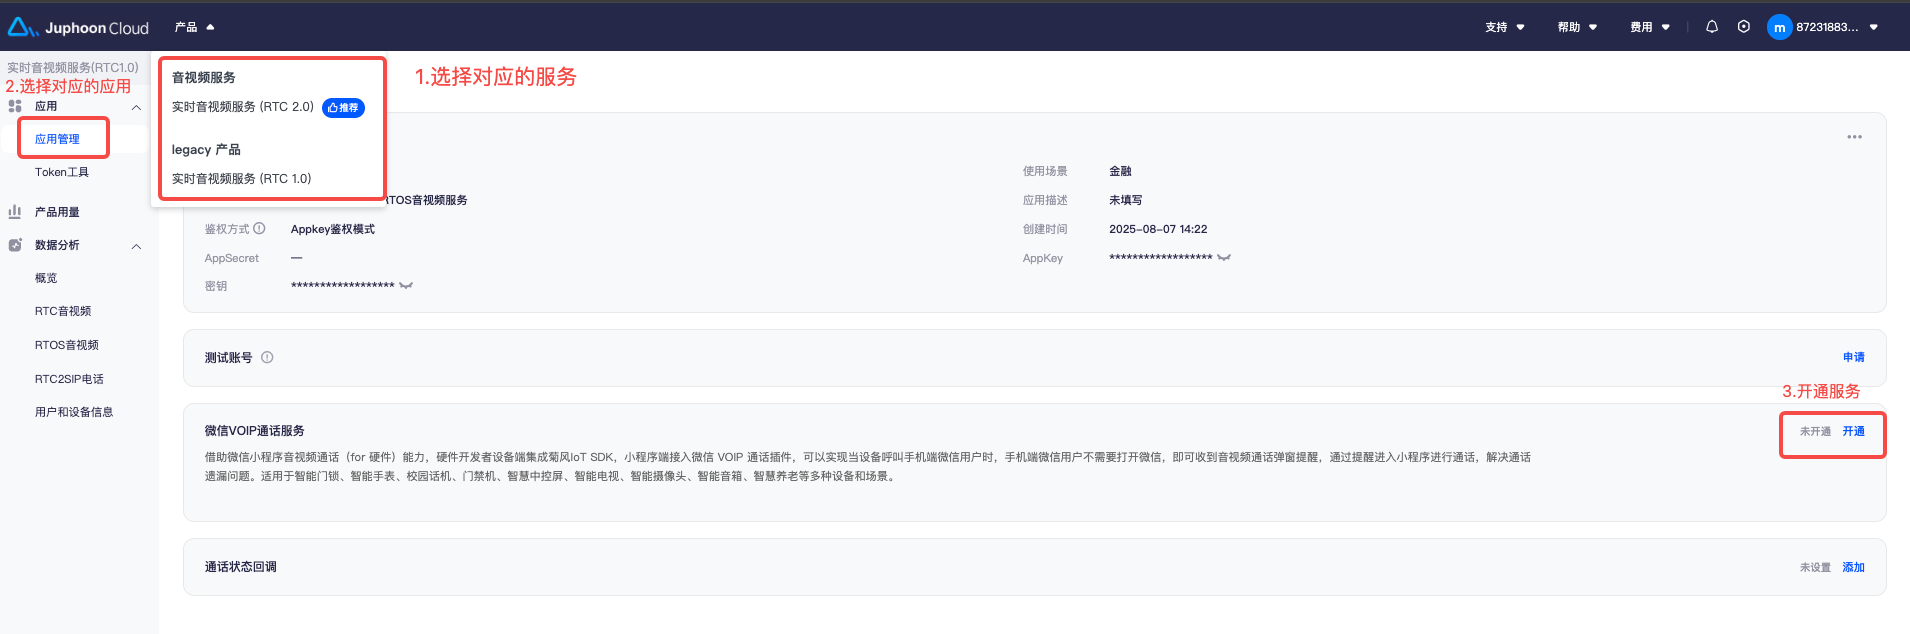This screenshot has height=634, width=1910.
Task: Click the 未开通 status text
Action: click(1815, 431)
